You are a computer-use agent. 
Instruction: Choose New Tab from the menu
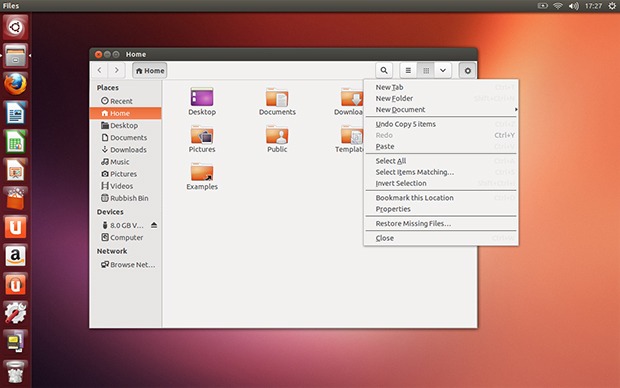point(441,87)
